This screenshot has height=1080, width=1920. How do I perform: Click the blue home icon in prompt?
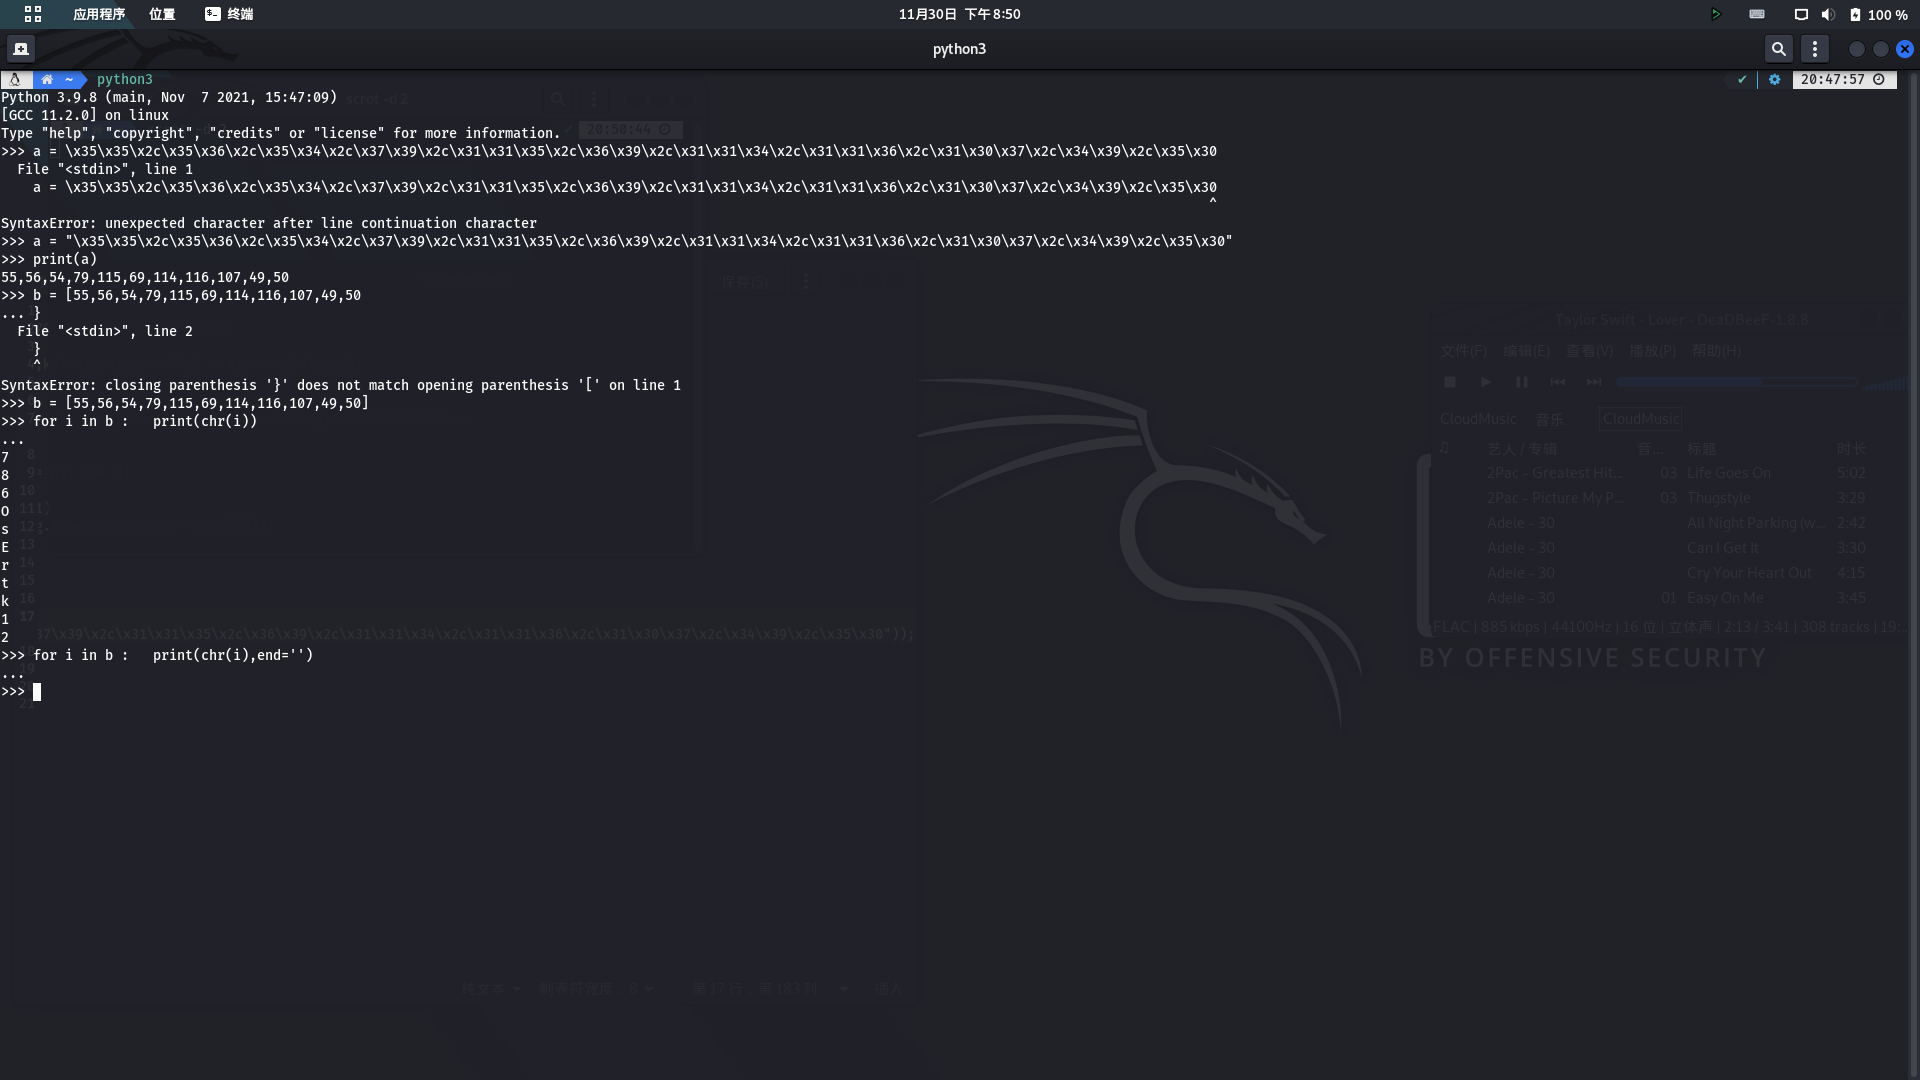point(47,79)
